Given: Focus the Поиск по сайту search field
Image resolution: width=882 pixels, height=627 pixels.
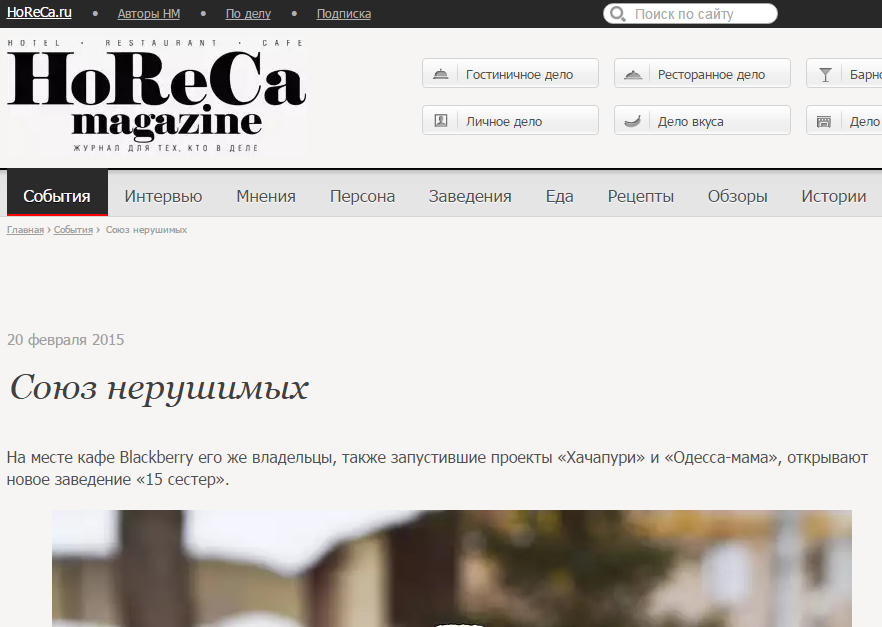Looking at the screenshot, I should click(x=690, y=14).
